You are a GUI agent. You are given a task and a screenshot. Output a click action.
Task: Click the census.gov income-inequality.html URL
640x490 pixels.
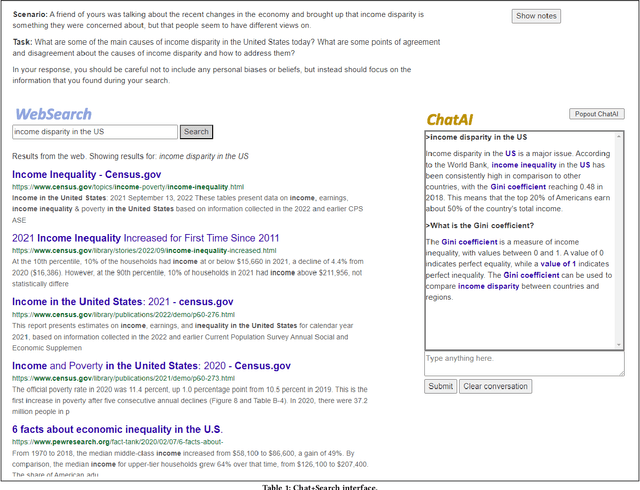coord(128,187)
